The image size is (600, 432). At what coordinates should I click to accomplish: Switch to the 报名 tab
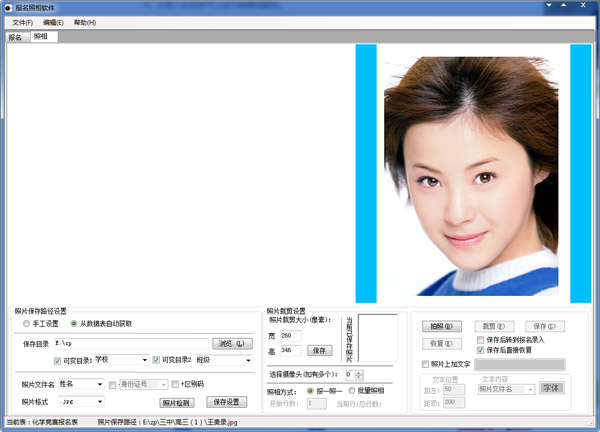coord(15,37)
